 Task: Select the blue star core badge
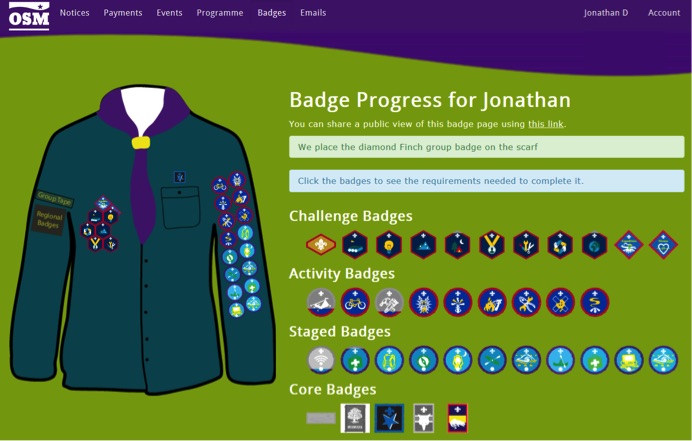tap(389, 418)
